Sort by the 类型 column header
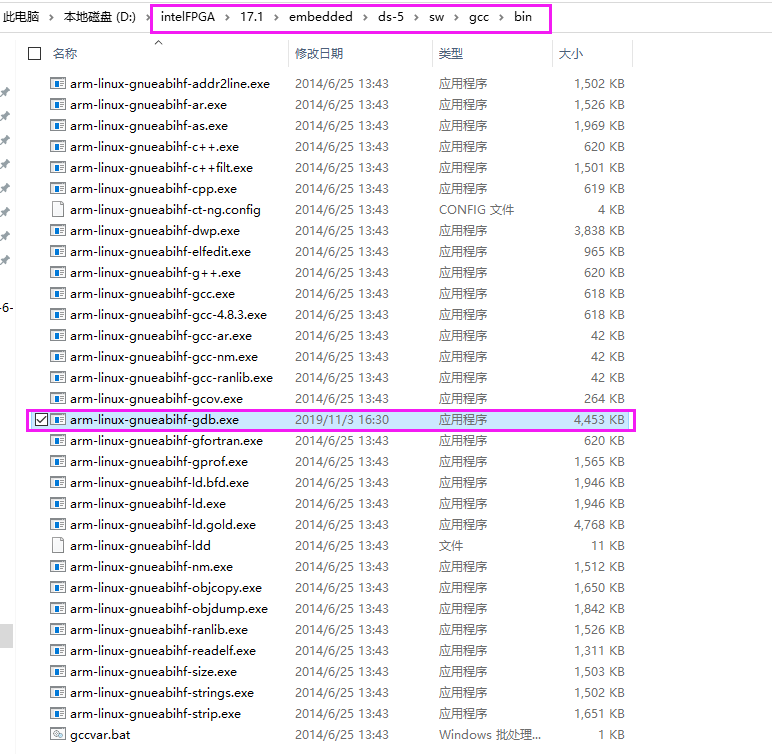Image resolution: width=772 pixels, height=754 pixels. 450,54
